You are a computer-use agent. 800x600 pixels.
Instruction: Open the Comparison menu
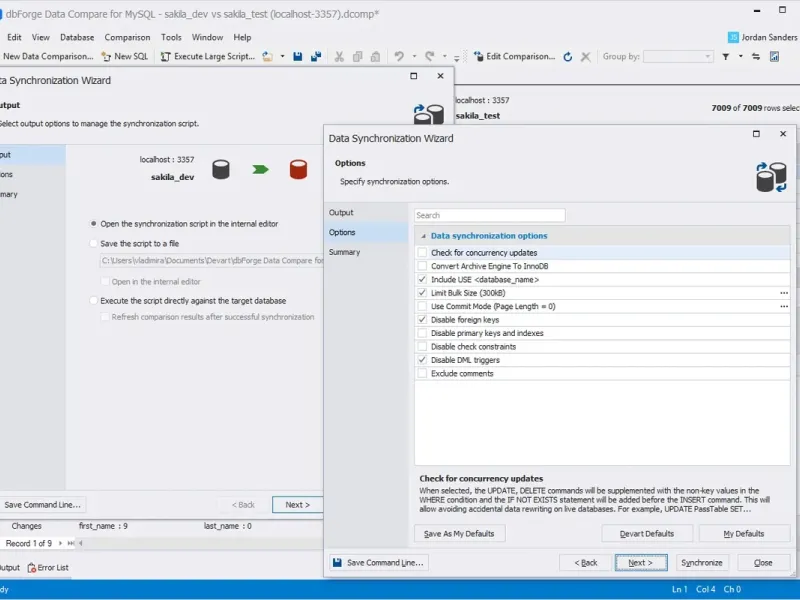127,37
